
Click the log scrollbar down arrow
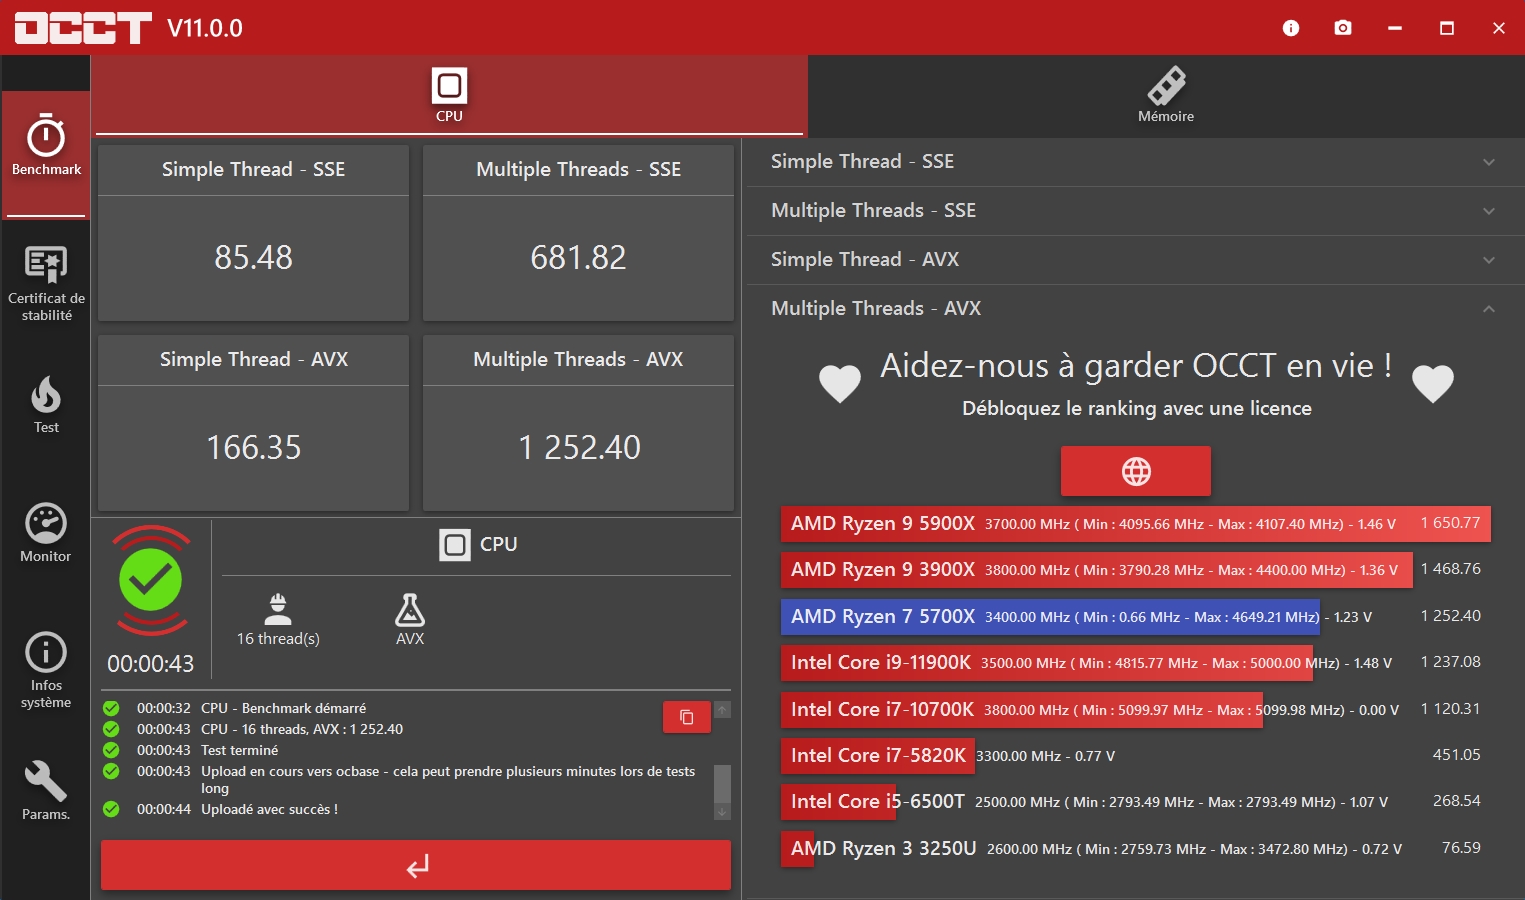[722, 813]
